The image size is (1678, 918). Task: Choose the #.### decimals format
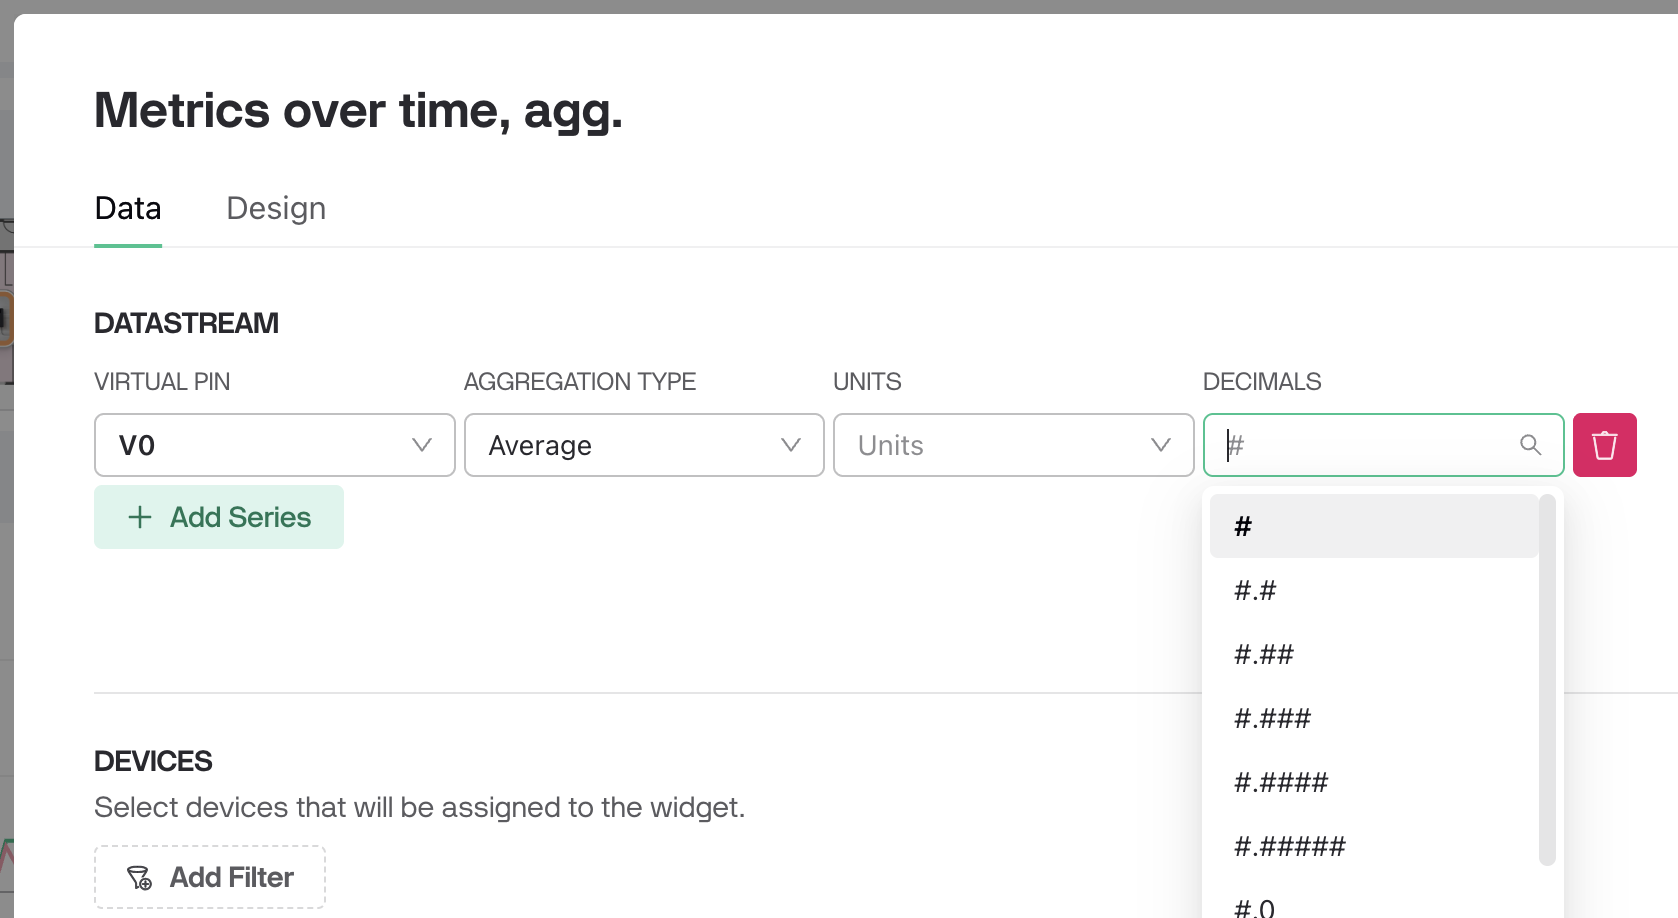1373,718
